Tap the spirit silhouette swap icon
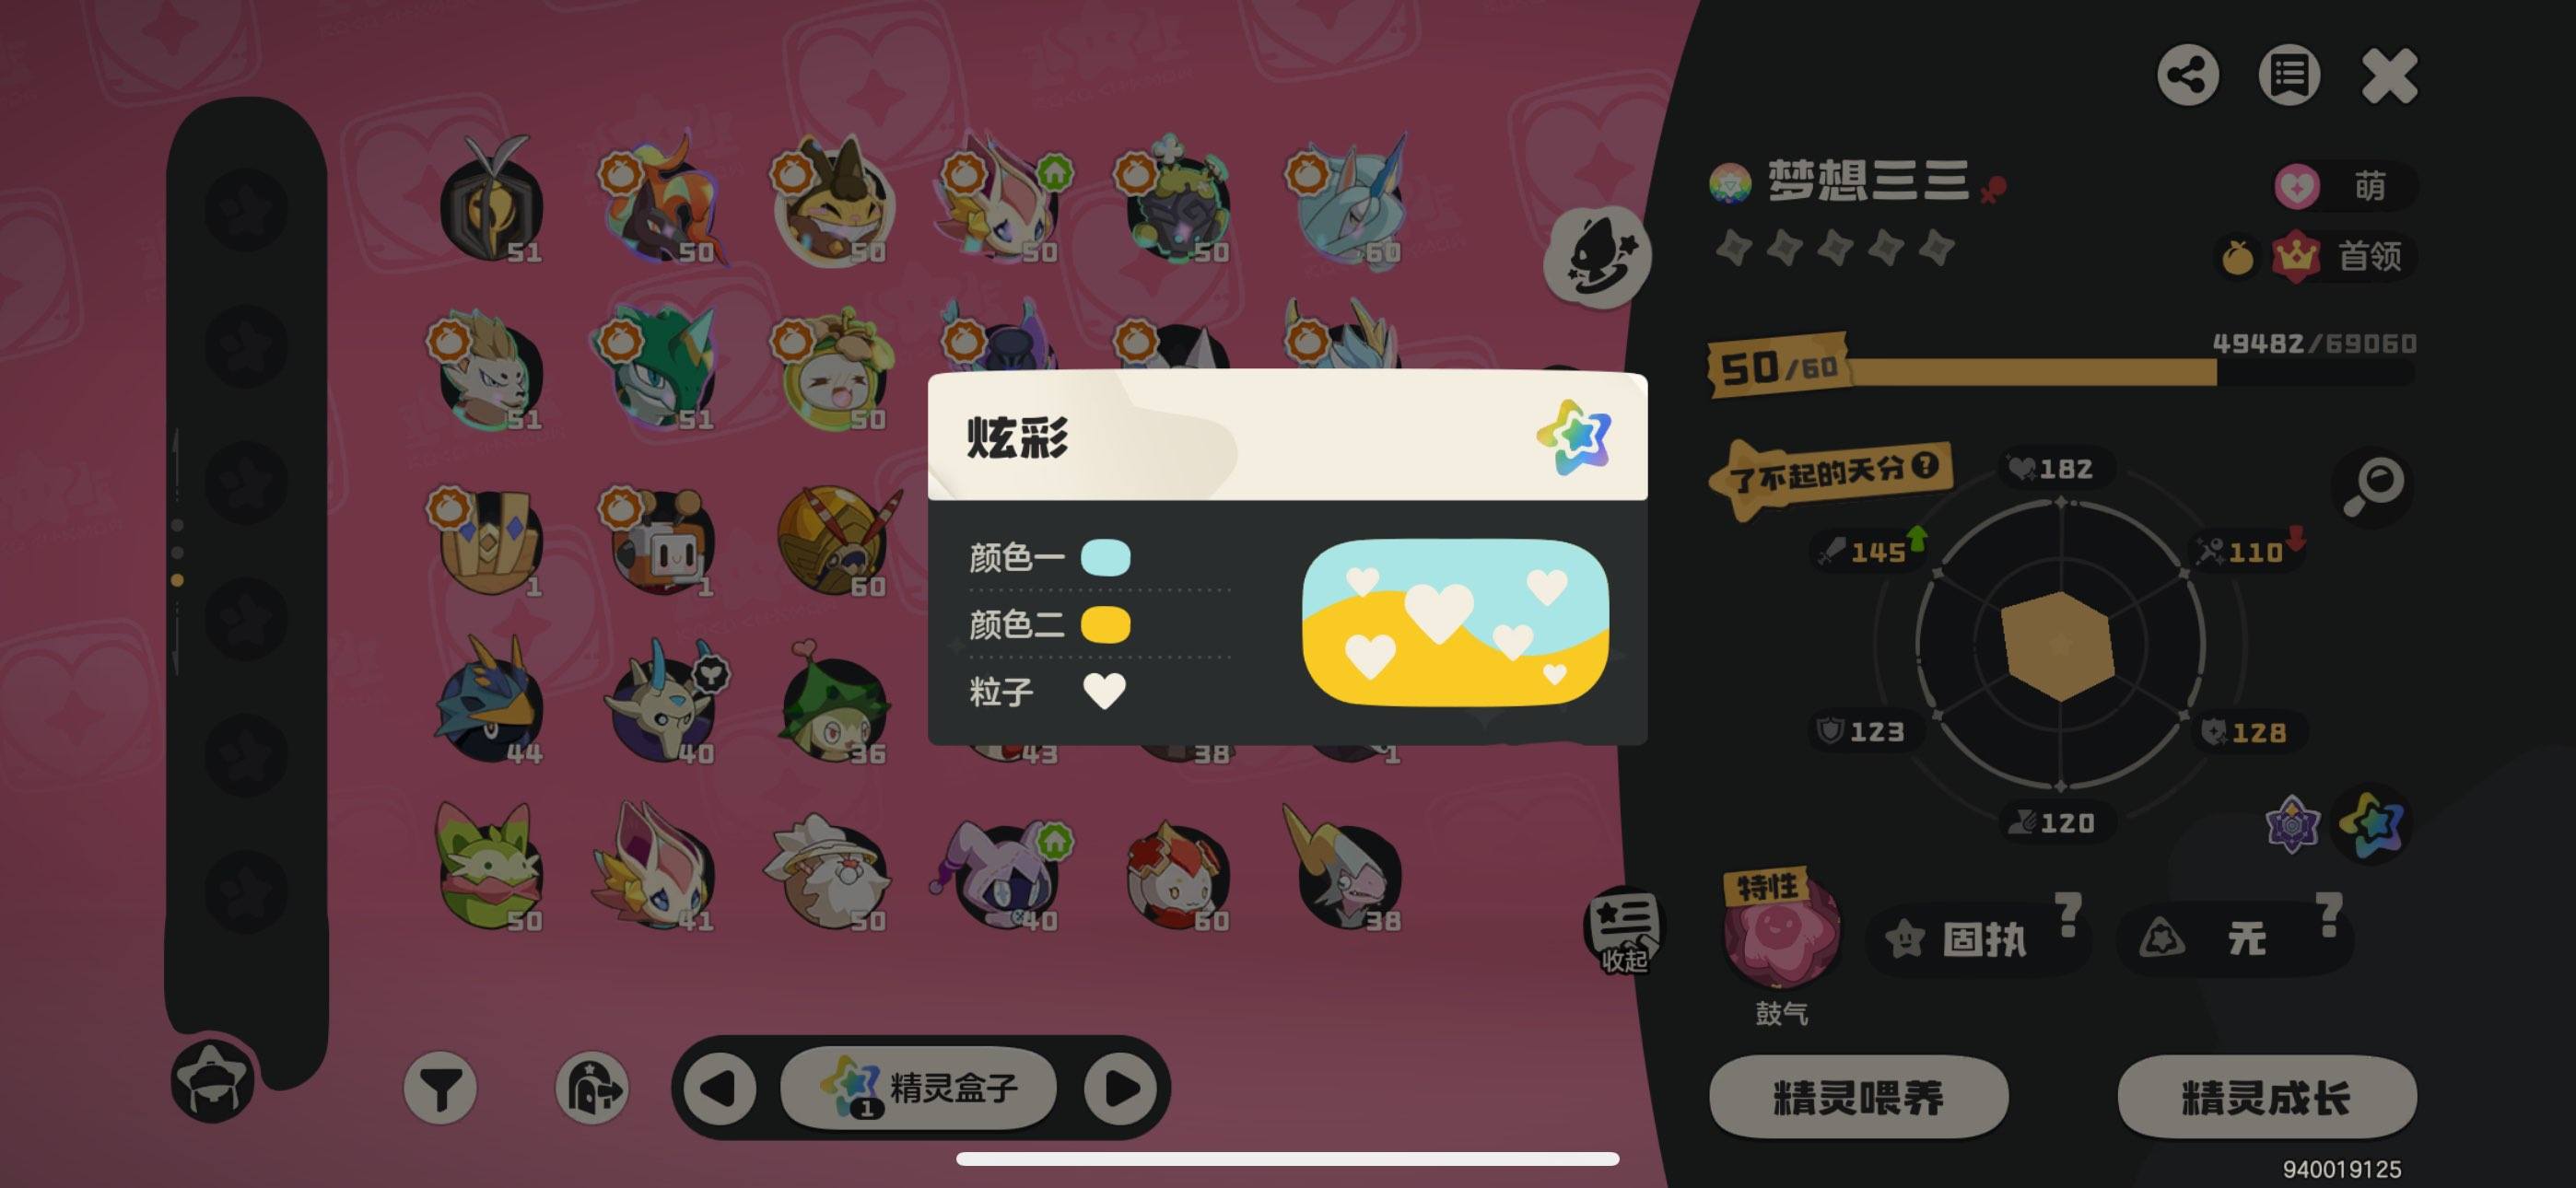 tap(1597, 257)
